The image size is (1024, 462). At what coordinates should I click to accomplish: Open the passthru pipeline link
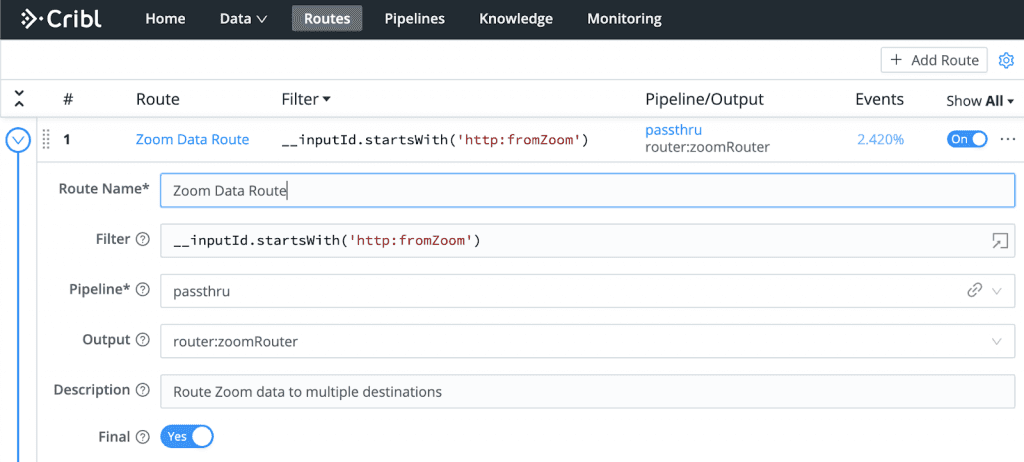click(675, 131)
